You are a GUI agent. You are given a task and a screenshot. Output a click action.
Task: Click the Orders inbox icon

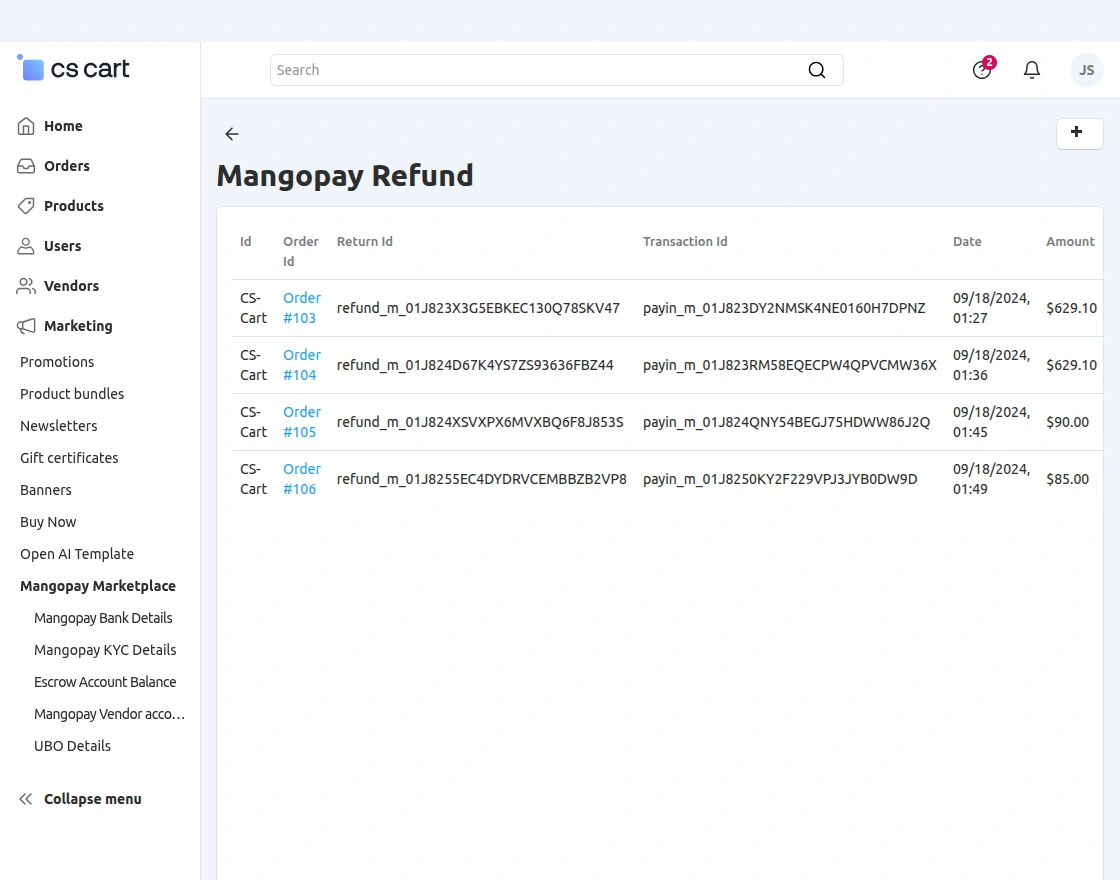coord(26,166)
